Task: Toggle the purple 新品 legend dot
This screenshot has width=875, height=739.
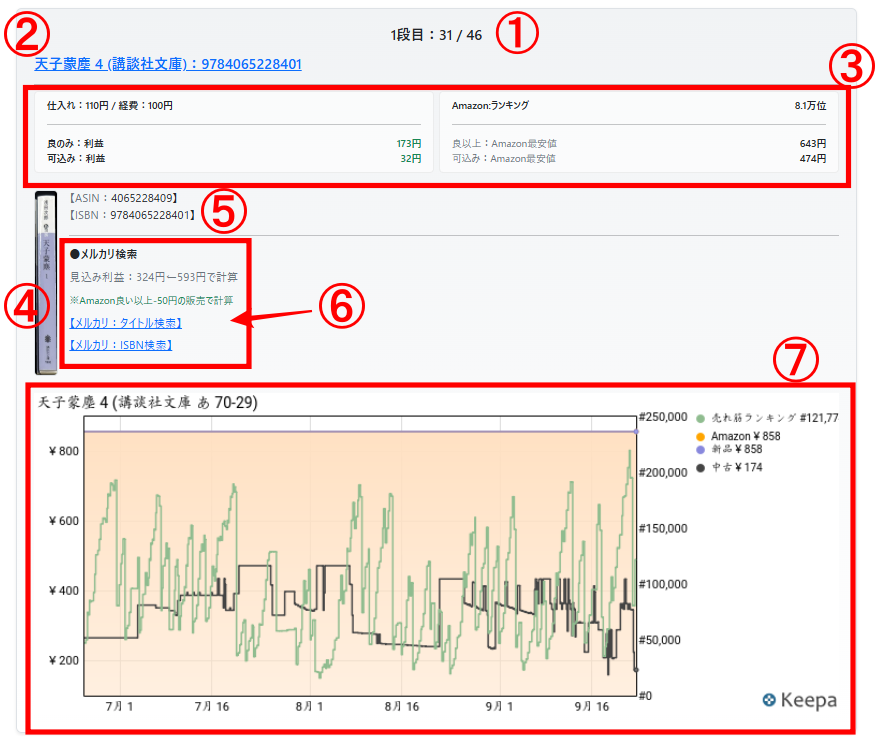Action: pos(700,450)
